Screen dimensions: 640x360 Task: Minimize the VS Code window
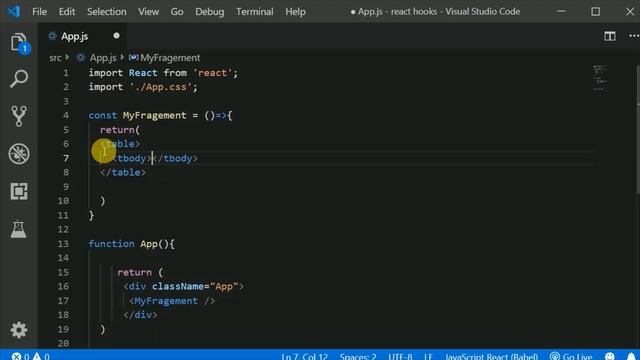(x=561, y=11)
